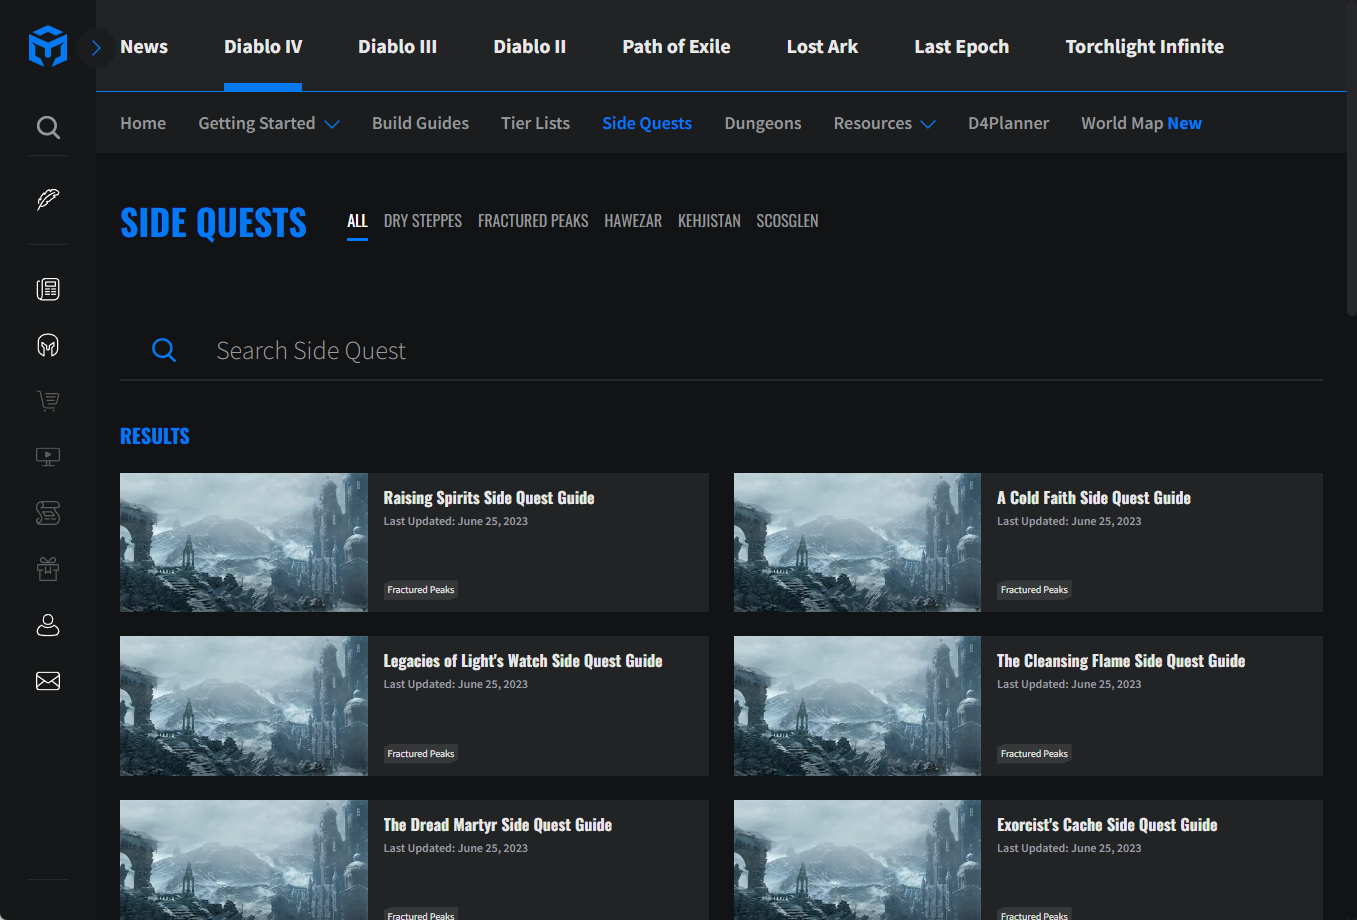The height and width of the screenshot is (920, 1357).
Task: Open the sidebar search magnifier icon
Action: click(x=48, y=127)
